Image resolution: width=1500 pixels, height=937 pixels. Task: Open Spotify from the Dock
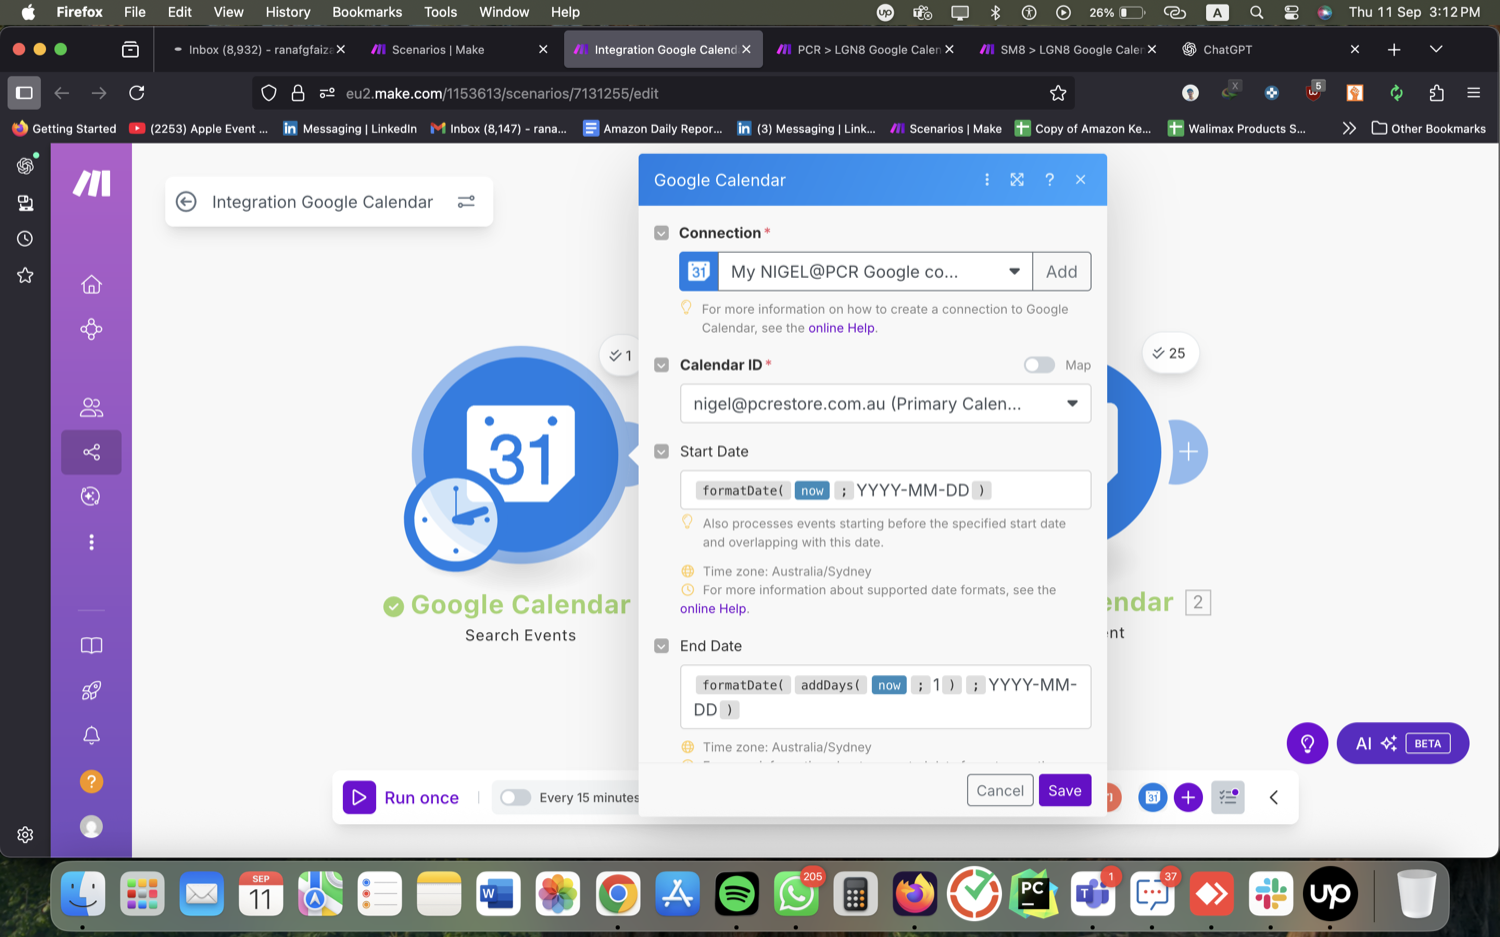tap(737, 894)
